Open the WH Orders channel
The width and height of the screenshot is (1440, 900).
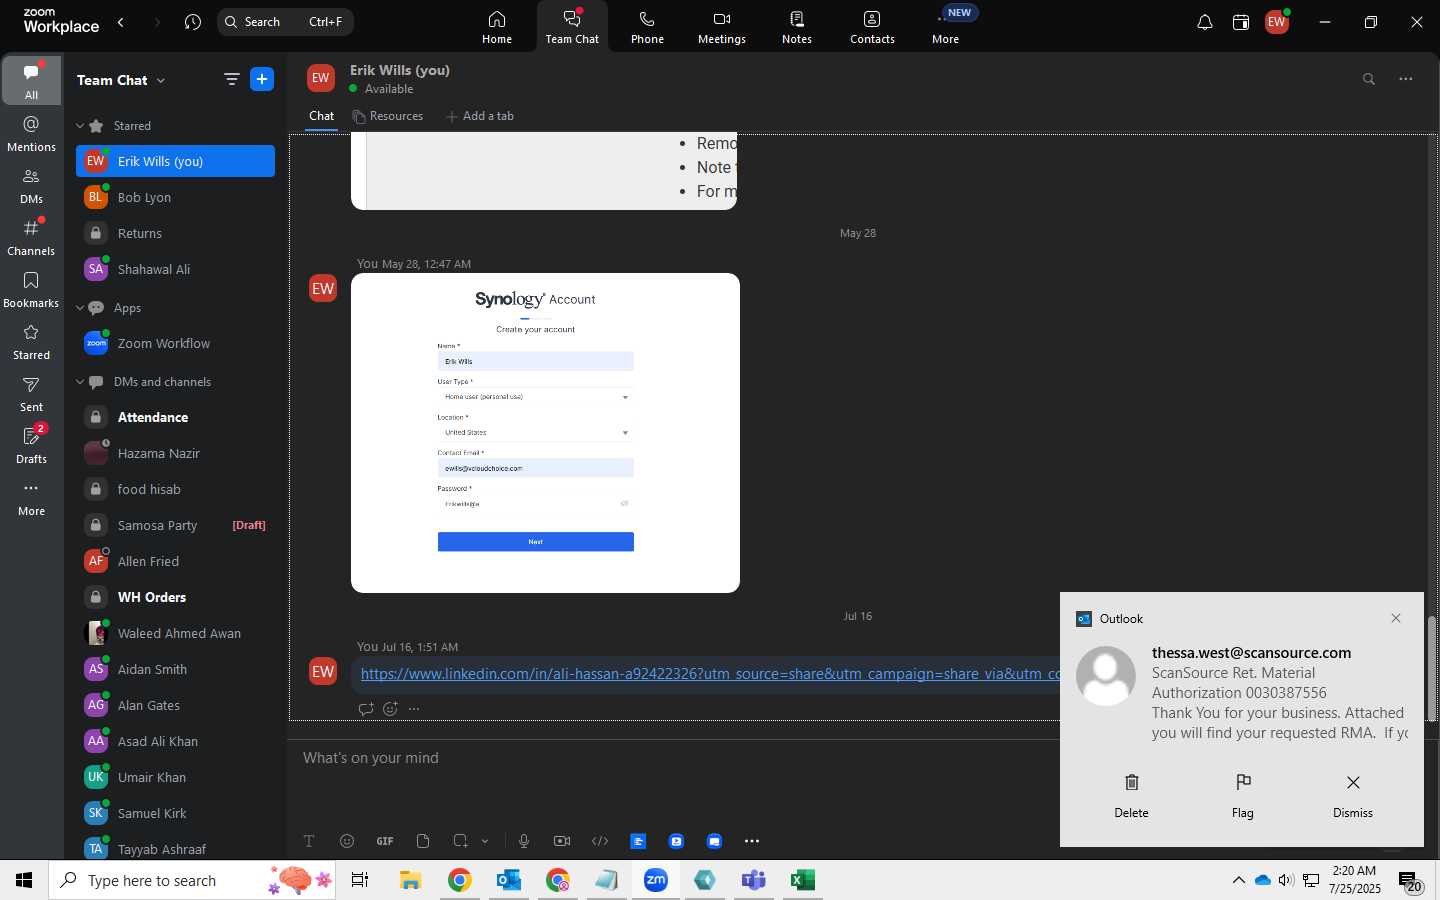pyautogui.click(x=175, y=597)
